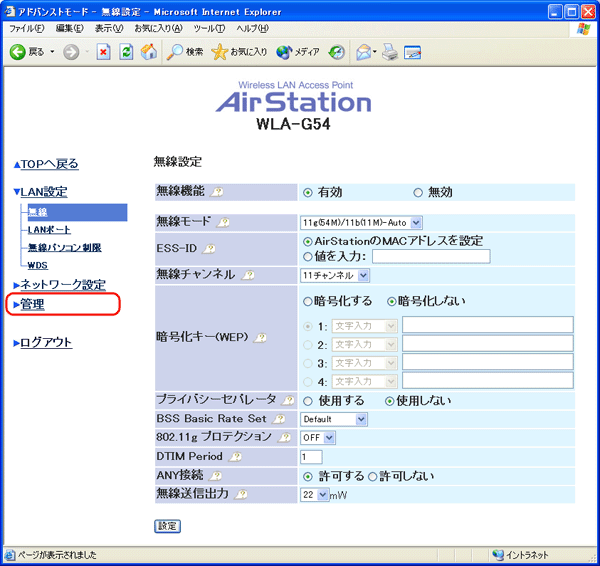Click the ESS-ID value input field
600x566 pixels.
click(430, 256)
